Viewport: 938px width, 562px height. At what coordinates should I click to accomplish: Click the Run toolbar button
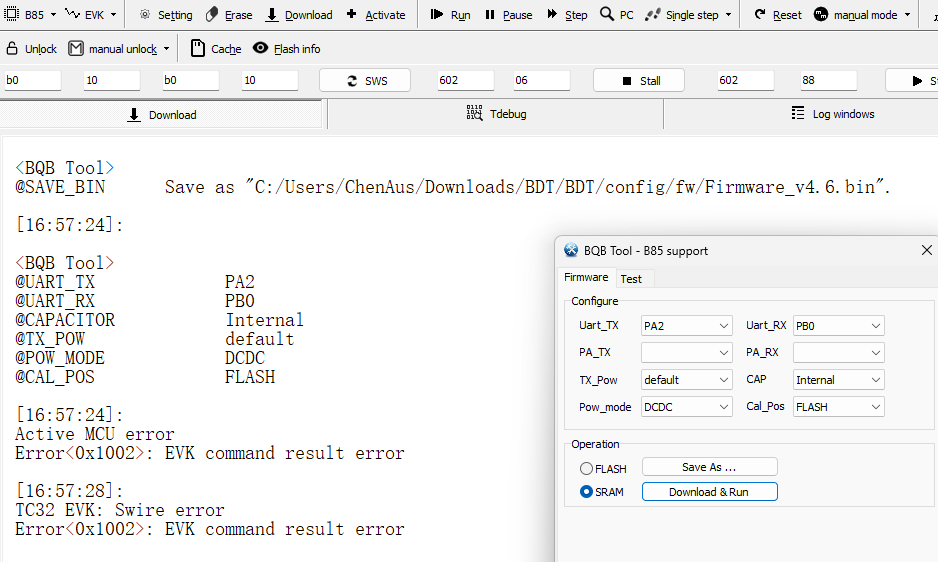450,14
